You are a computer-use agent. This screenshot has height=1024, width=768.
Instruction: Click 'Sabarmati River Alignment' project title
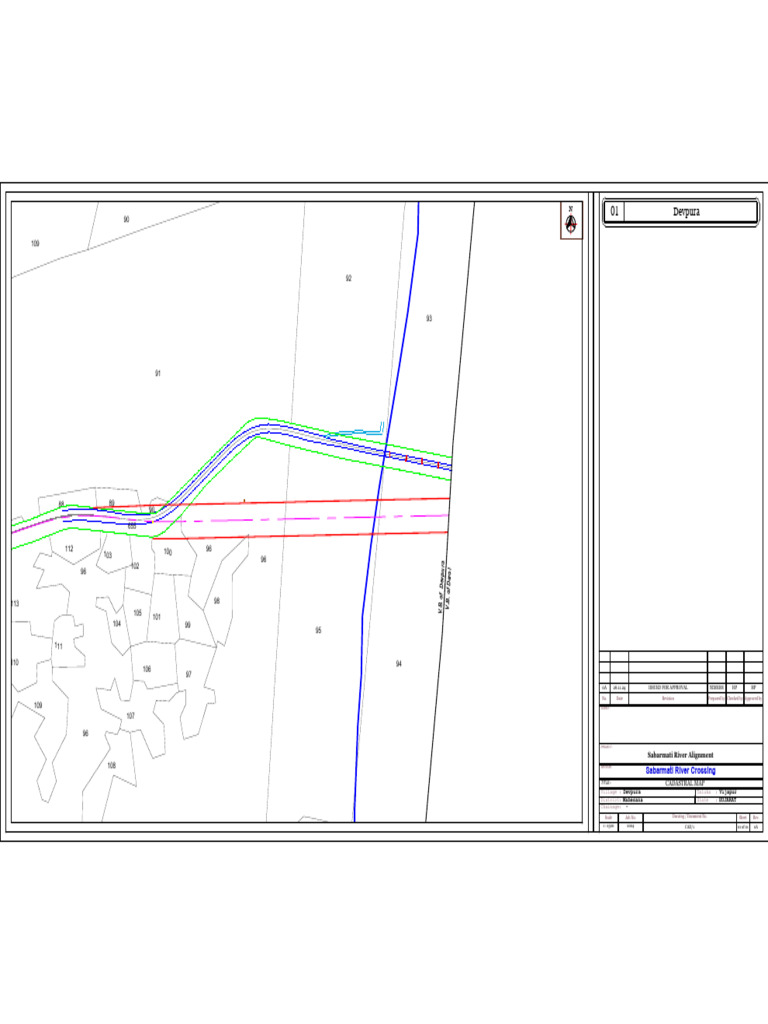(x=680, y=755)
